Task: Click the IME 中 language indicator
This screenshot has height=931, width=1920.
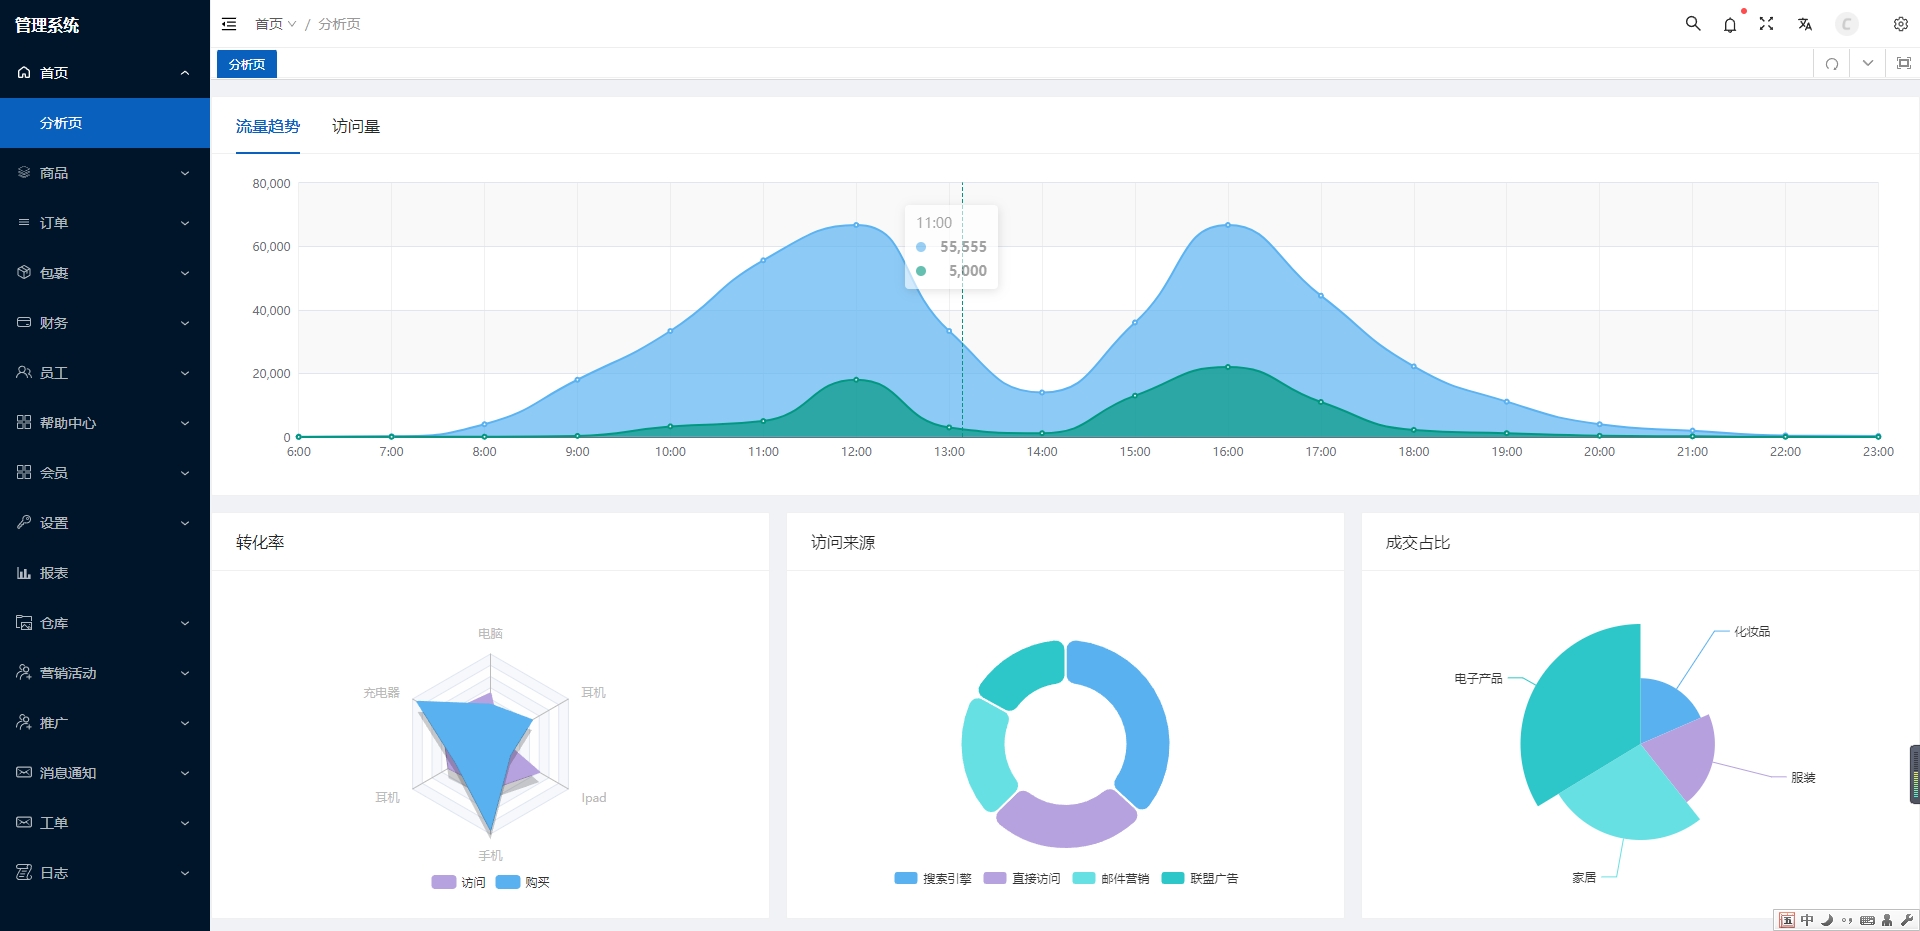Action: click(x=1807, y=920)
